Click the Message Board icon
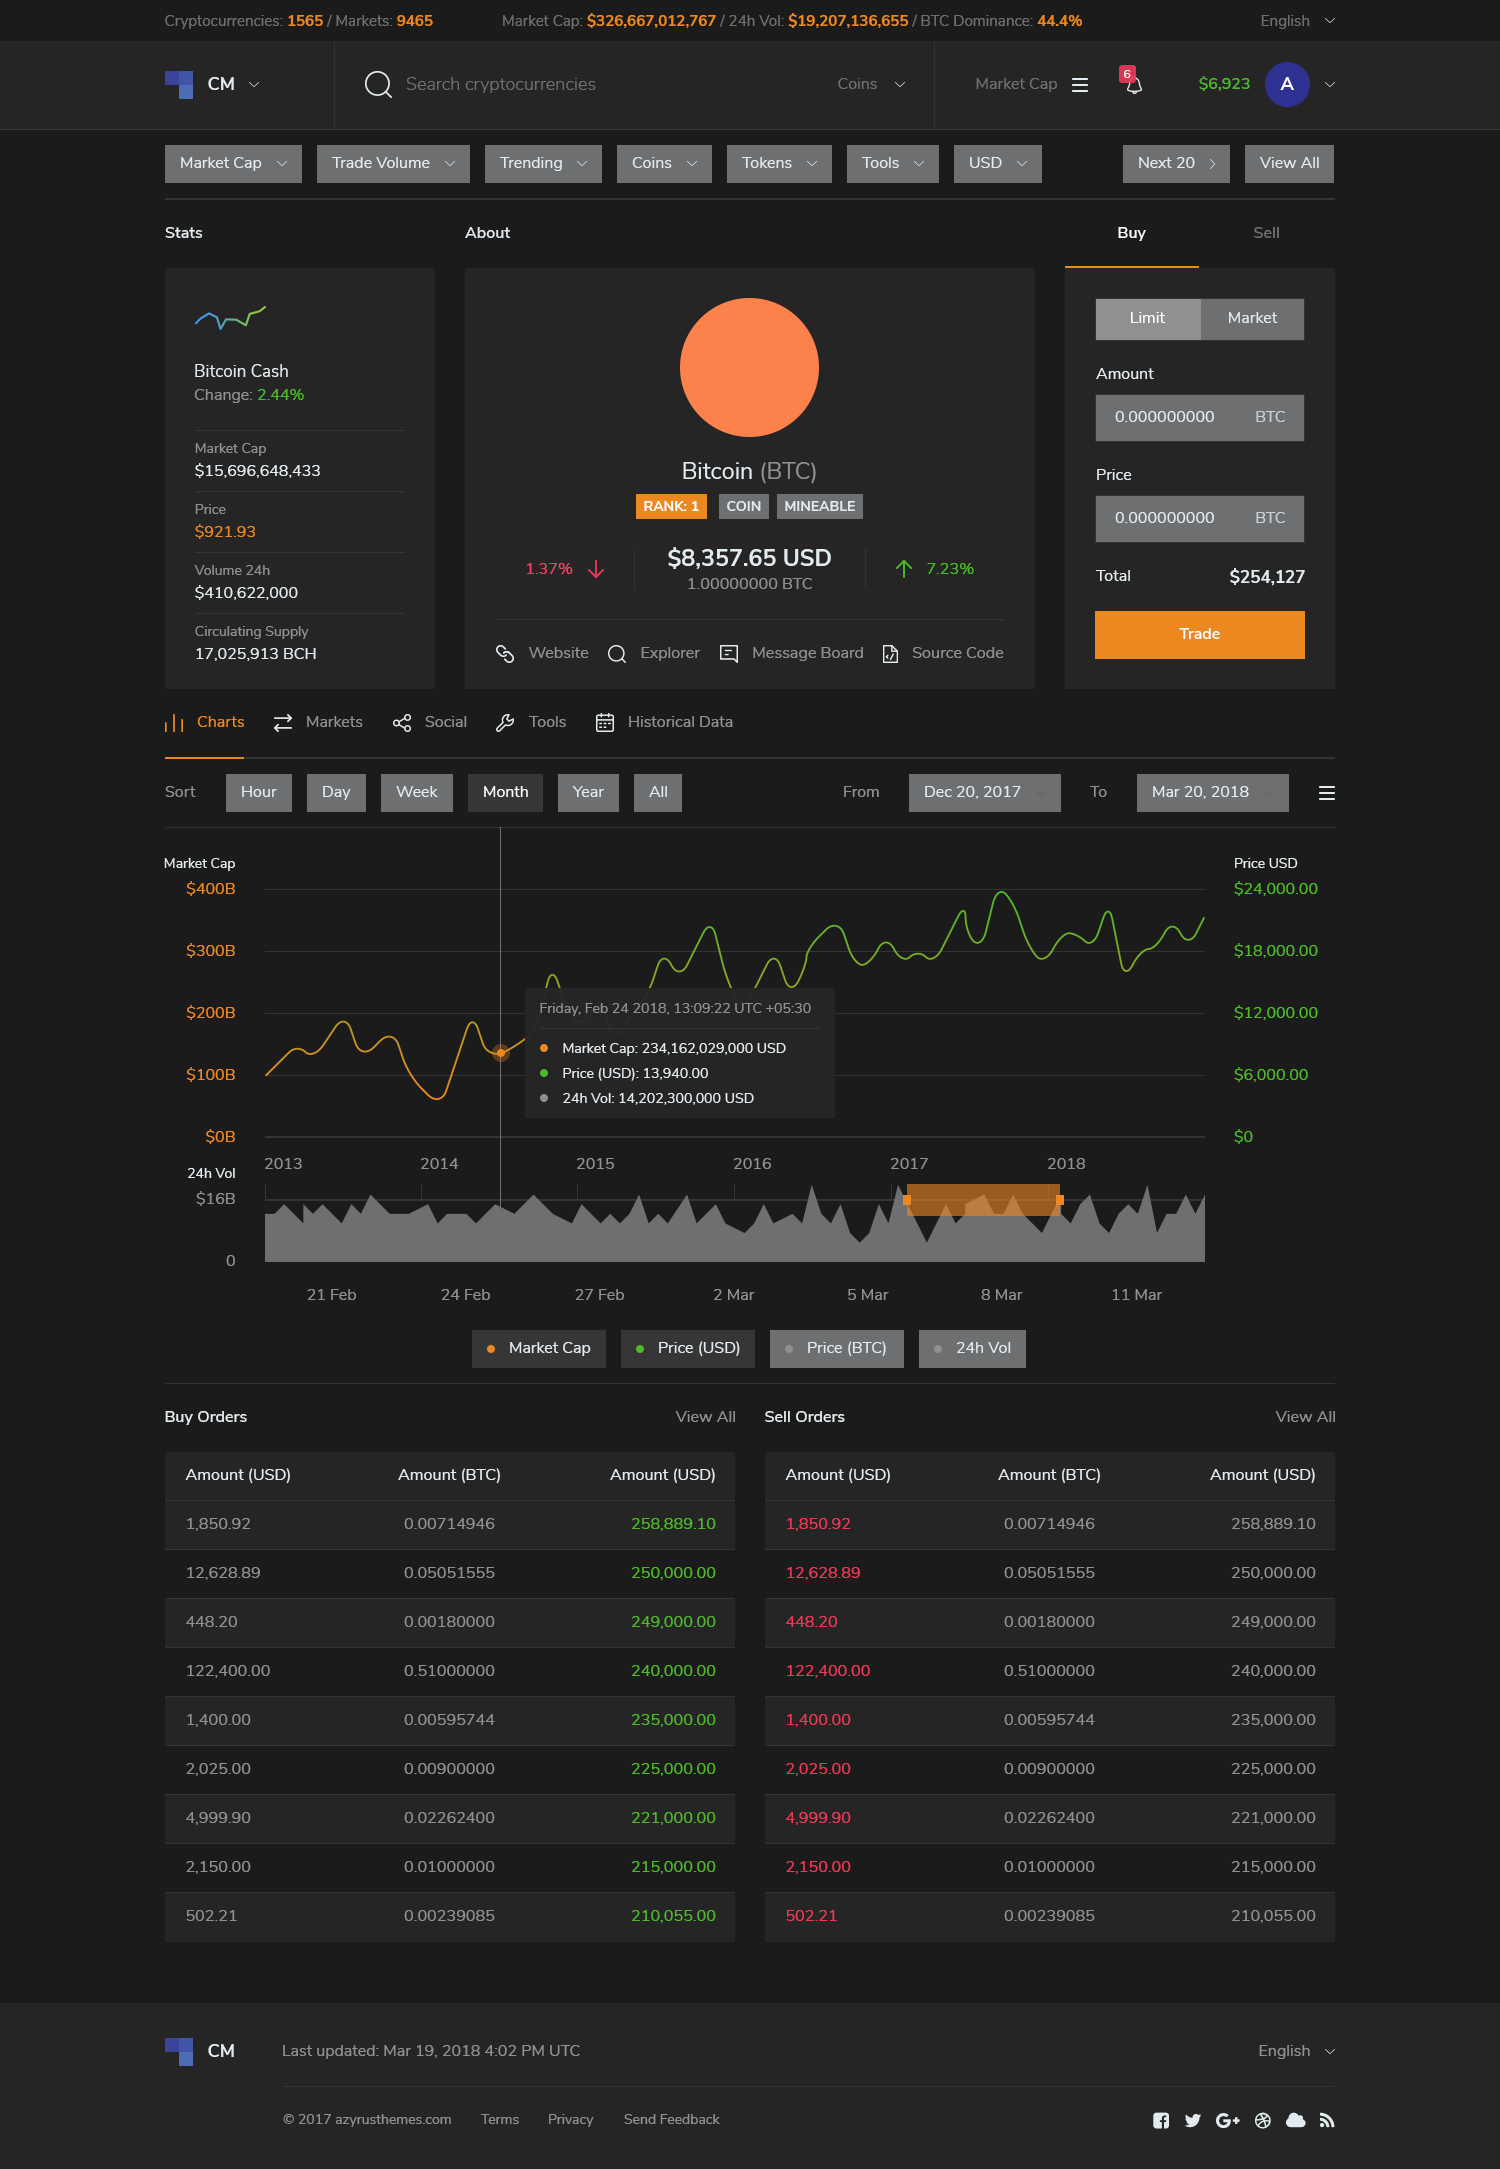This screenshot has height=2169, width=1500. coord(729,654)
